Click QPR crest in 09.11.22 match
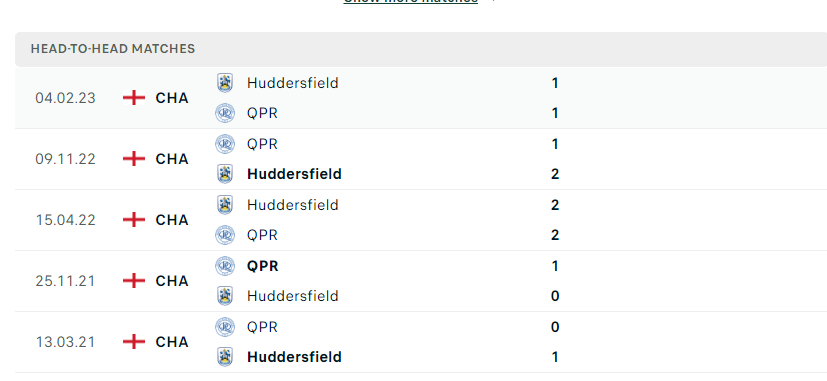 pyautogui.click(x=225, y=144)
